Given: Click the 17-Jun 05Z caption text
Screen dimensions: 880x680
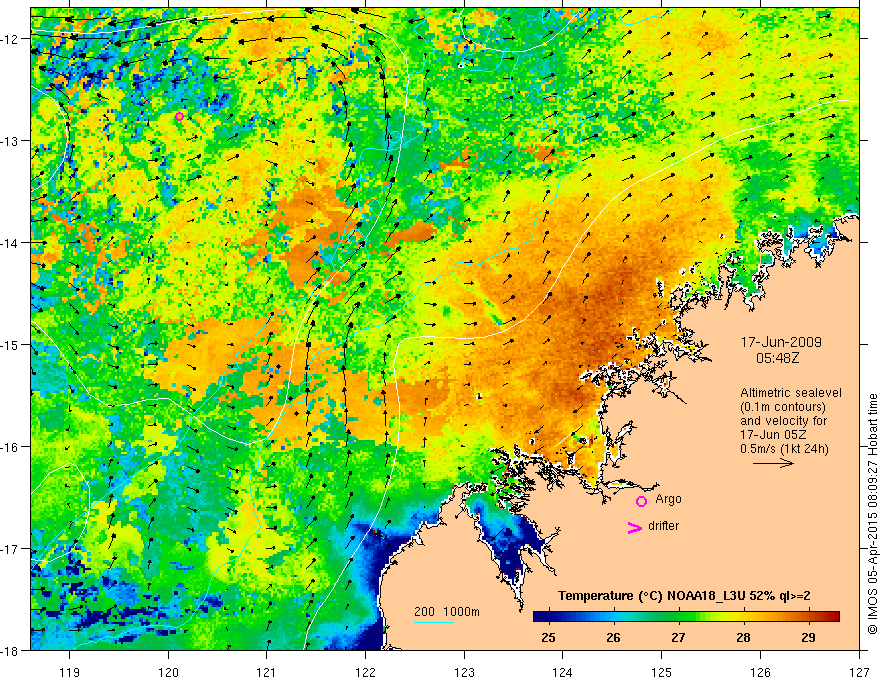Looking at the screenshot, I should click(772, 434).
